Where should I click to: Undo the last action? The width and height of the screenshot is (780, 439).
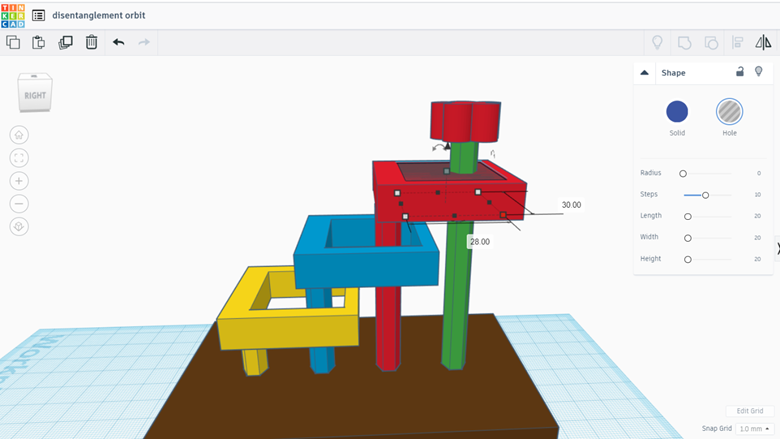pos(118,42)
